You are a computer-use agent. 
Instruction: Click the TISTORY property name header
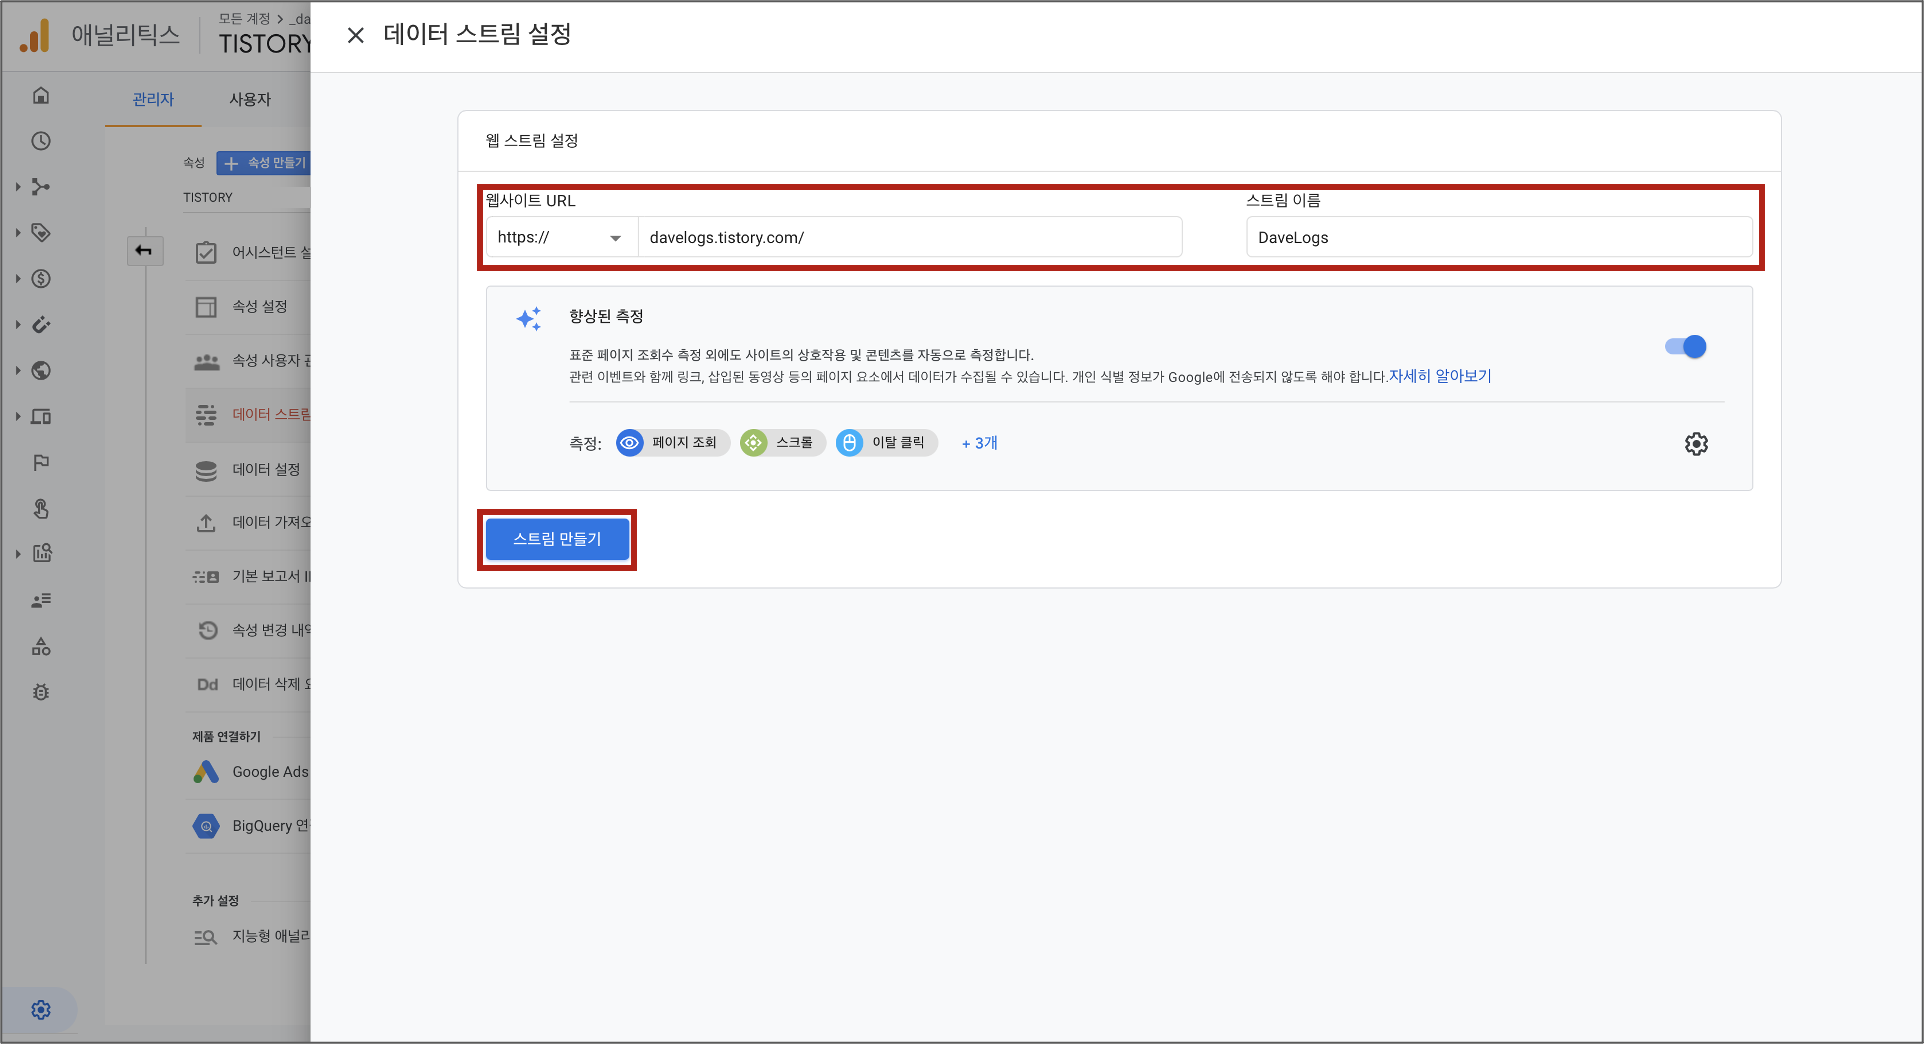click(265, 44)
